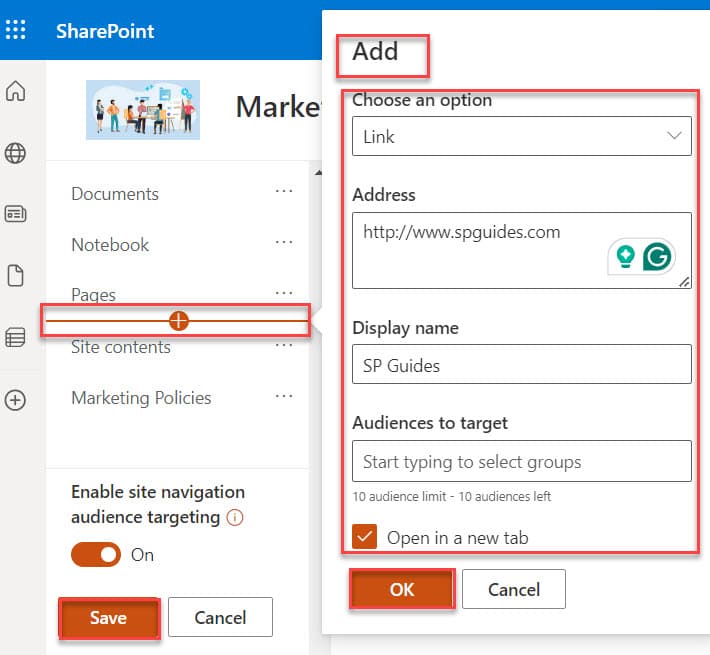Select the Notebook navigation item
Viewport: 710px width, 655px height.
tap(110, 244)
